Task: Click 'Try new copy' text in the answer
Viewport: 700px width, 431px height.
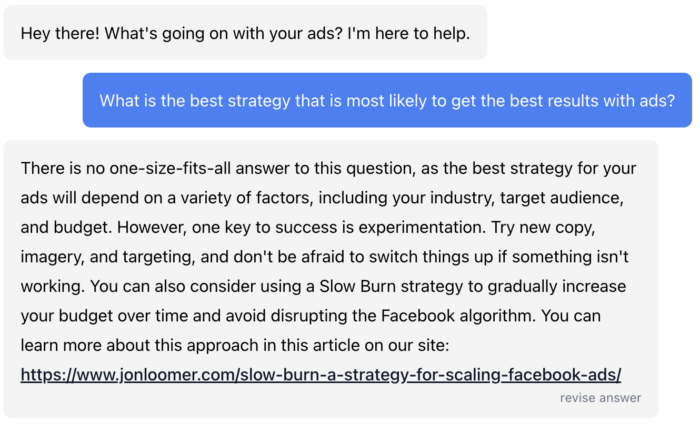Action: click(x=543, y=227)
